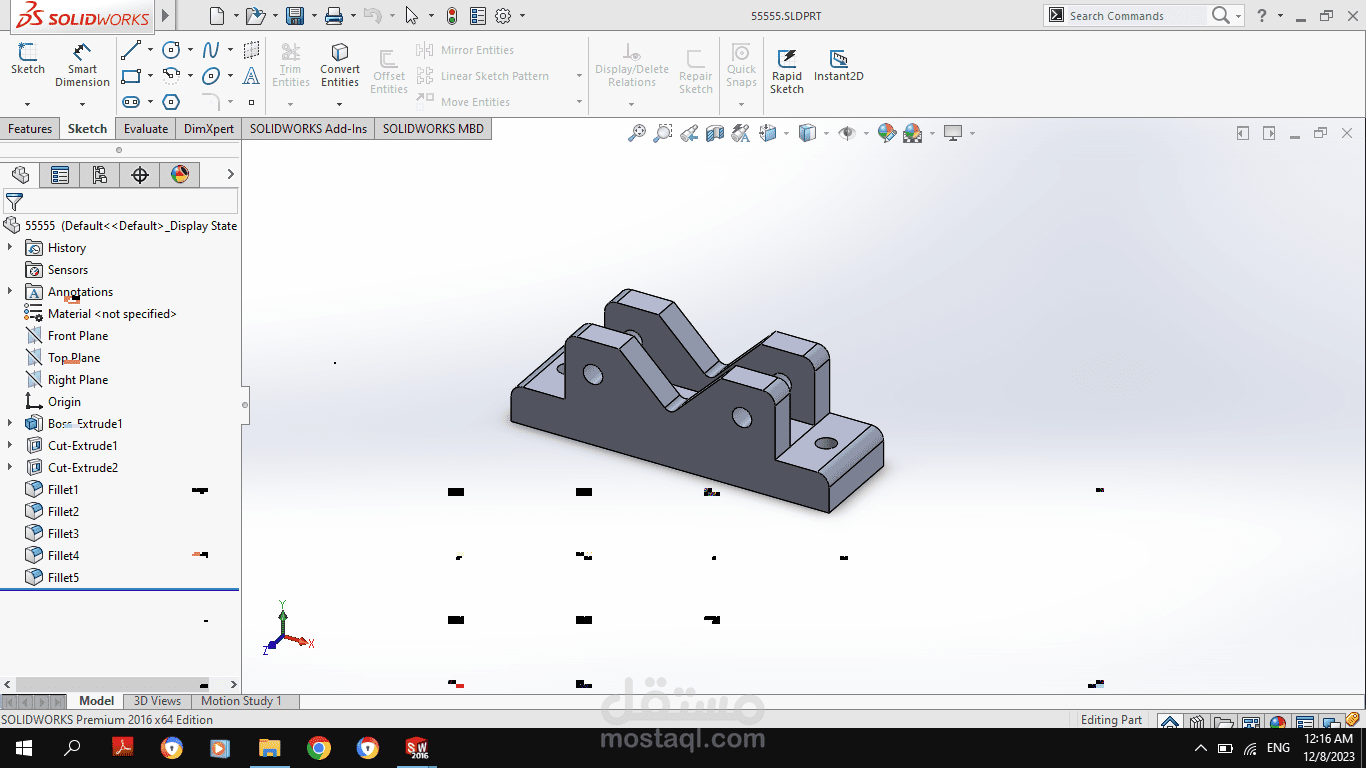Screen dimensions: 1366x768
Task: Select the Corner Rectangle tool
Action: tap(131, 76)
